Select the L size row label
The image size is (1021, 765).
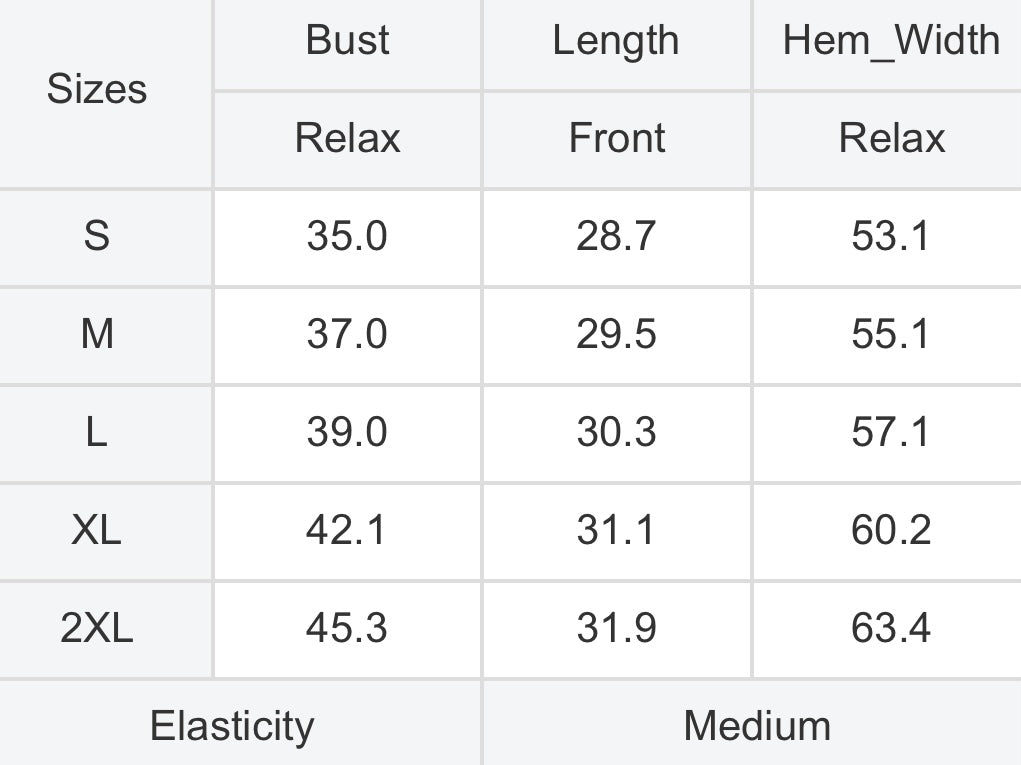(x=96, y=432)
